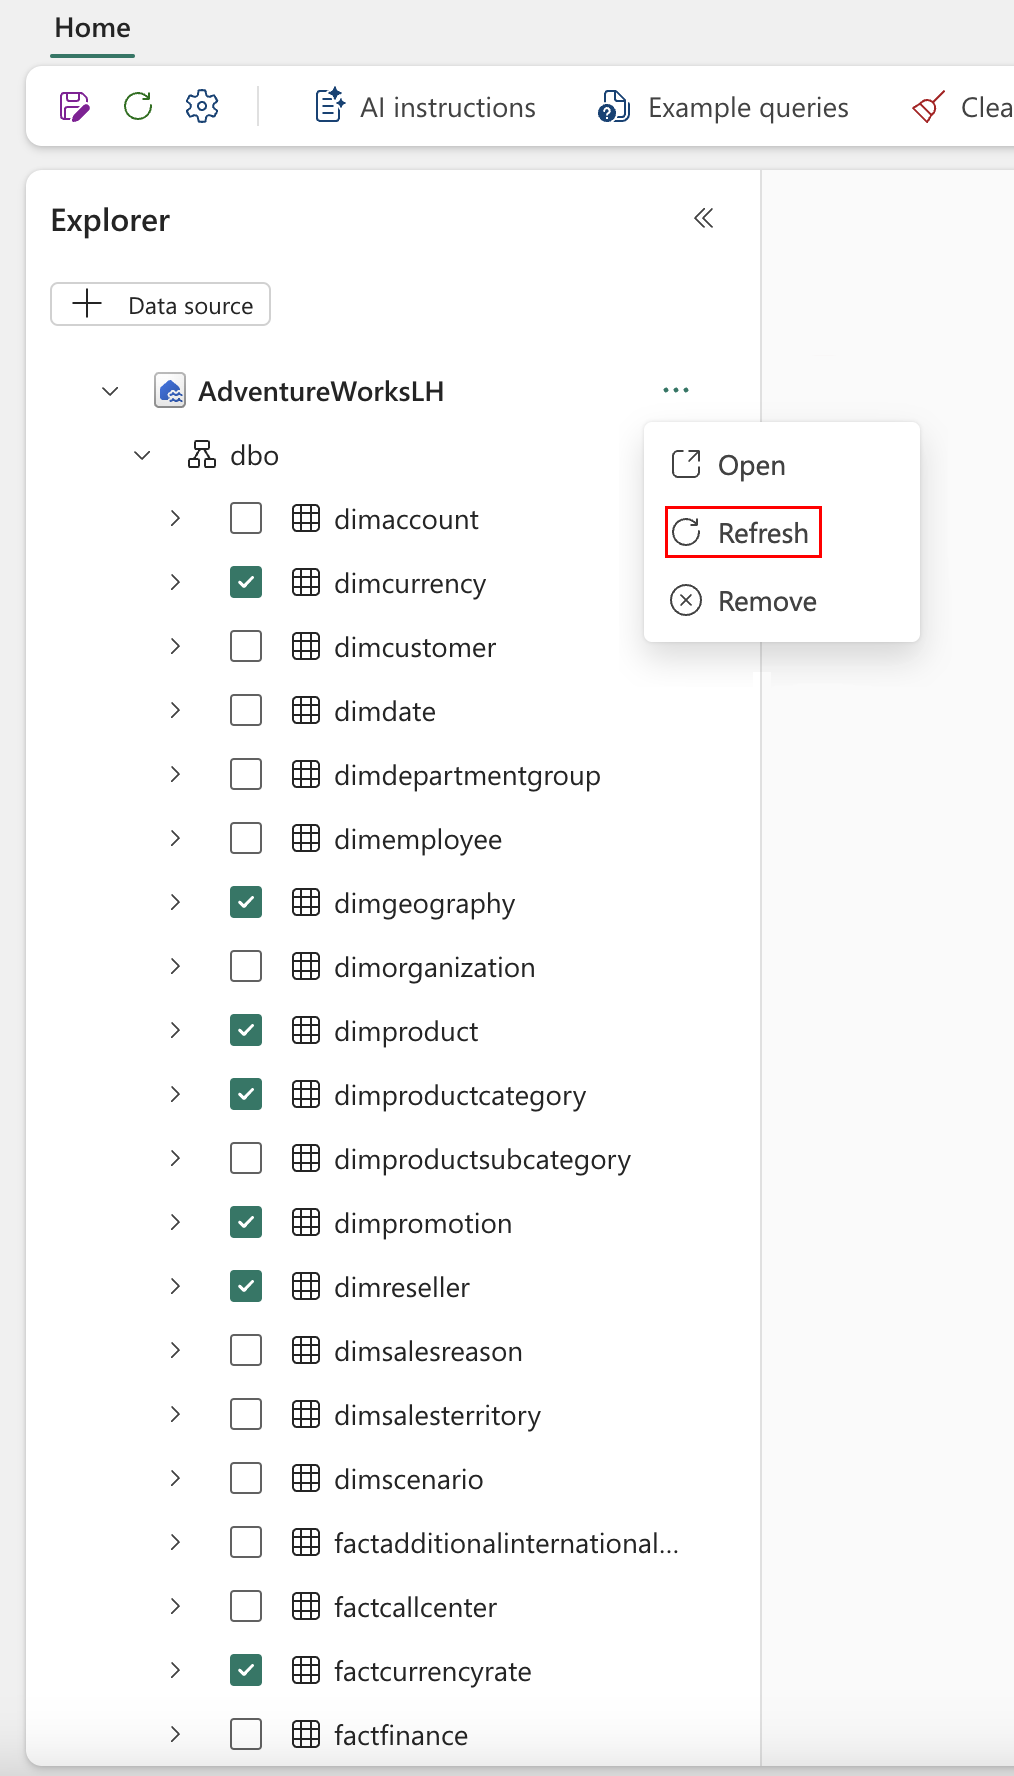Screen dimensions: 1014x1776
Task: Click the red broom clear icon
Action: click(929, 106)
